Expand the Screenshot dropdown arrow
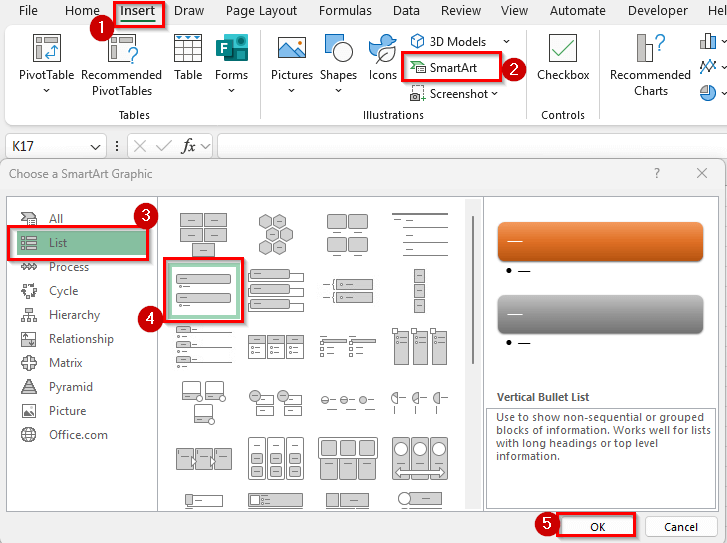The height and width of the screenshot is (543, 727). pyautogui.click(x=495, y=94)
